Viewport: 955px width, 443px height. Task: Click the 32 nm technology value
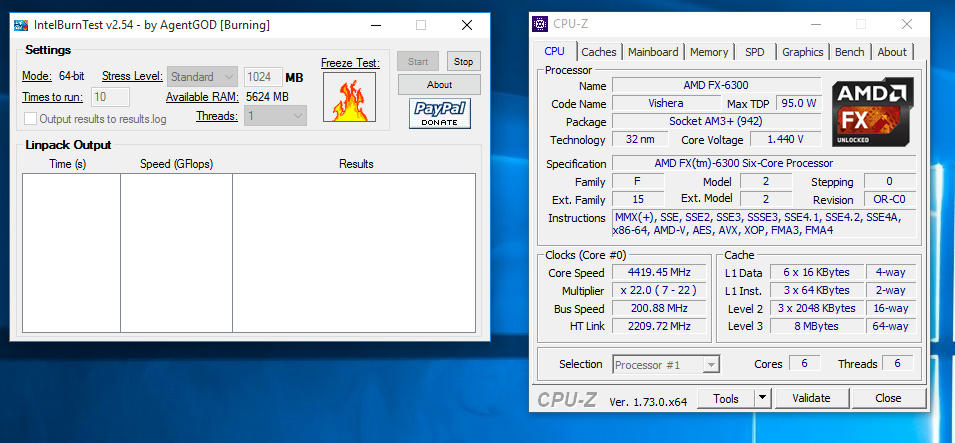point(640,139)
